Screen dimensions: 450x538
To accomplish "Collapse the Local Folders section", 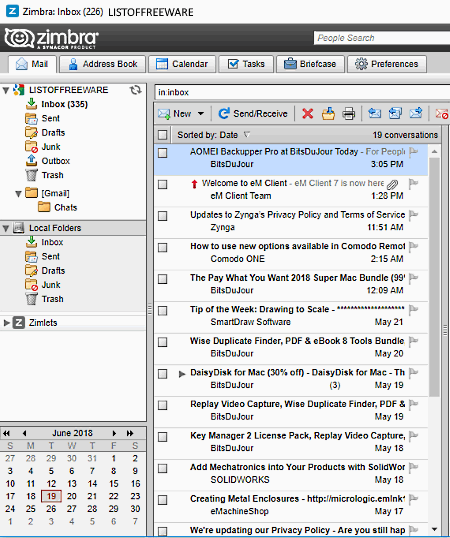I will pyautogui.click(x=6, y=228).
